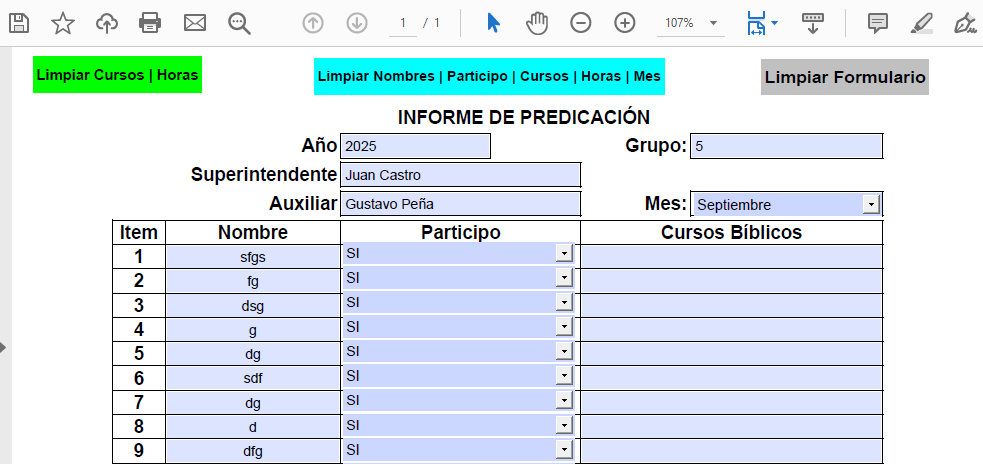
Task: Activate the selection arrow tool
Action: [x=493, y=23]
